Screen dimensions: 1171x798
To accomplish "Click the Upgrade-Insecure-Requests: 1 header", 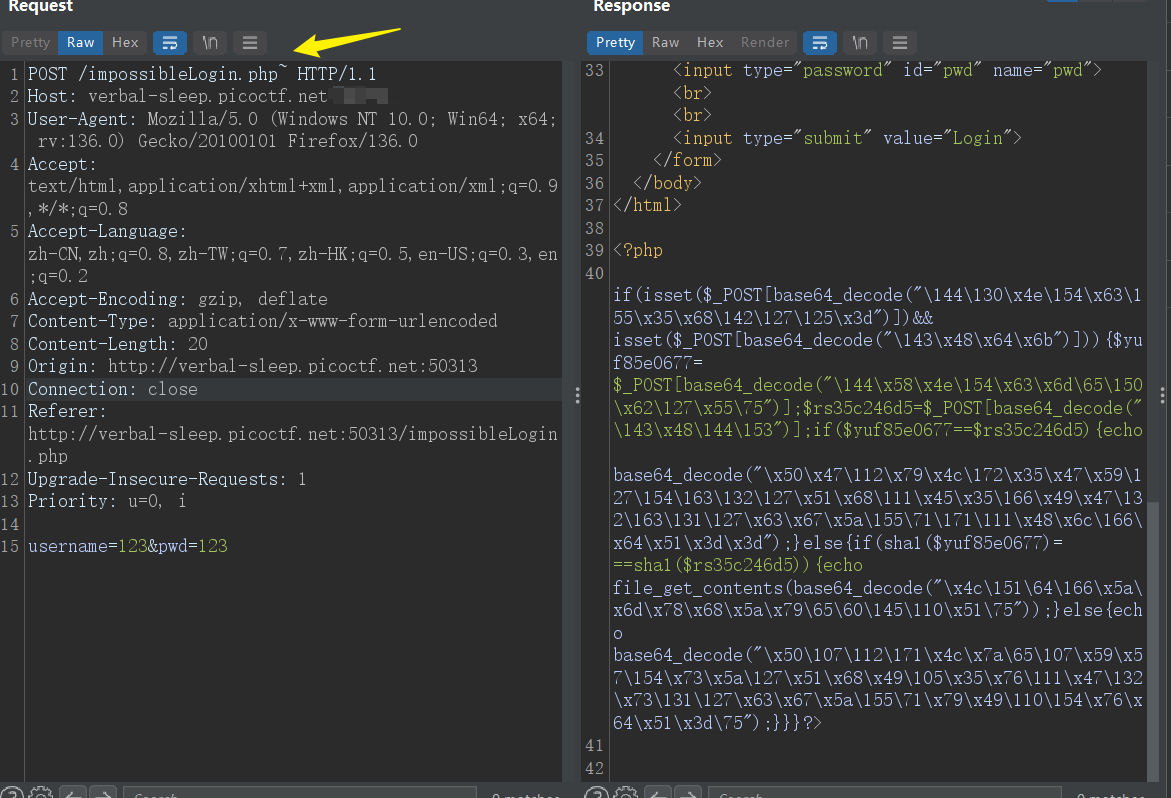I will click(167, 479).
